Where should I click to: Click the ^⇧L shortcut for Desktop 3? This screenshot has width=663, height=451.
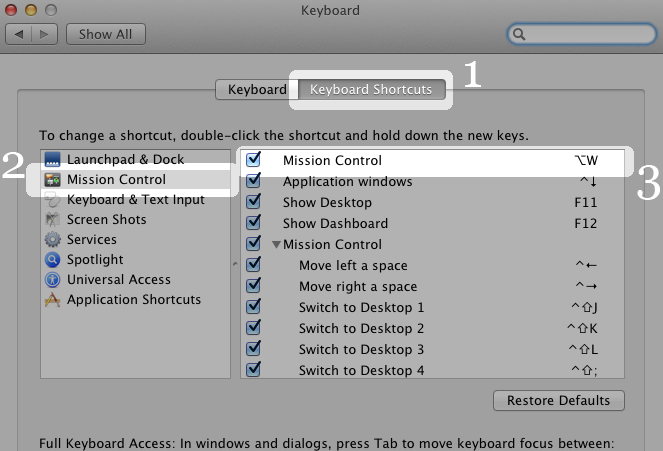[583, 349]
